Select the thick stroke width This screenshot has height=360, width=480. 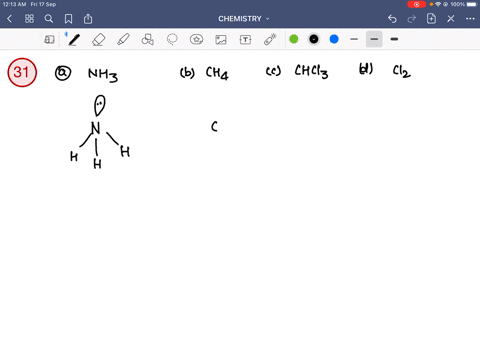click(394, 39)
